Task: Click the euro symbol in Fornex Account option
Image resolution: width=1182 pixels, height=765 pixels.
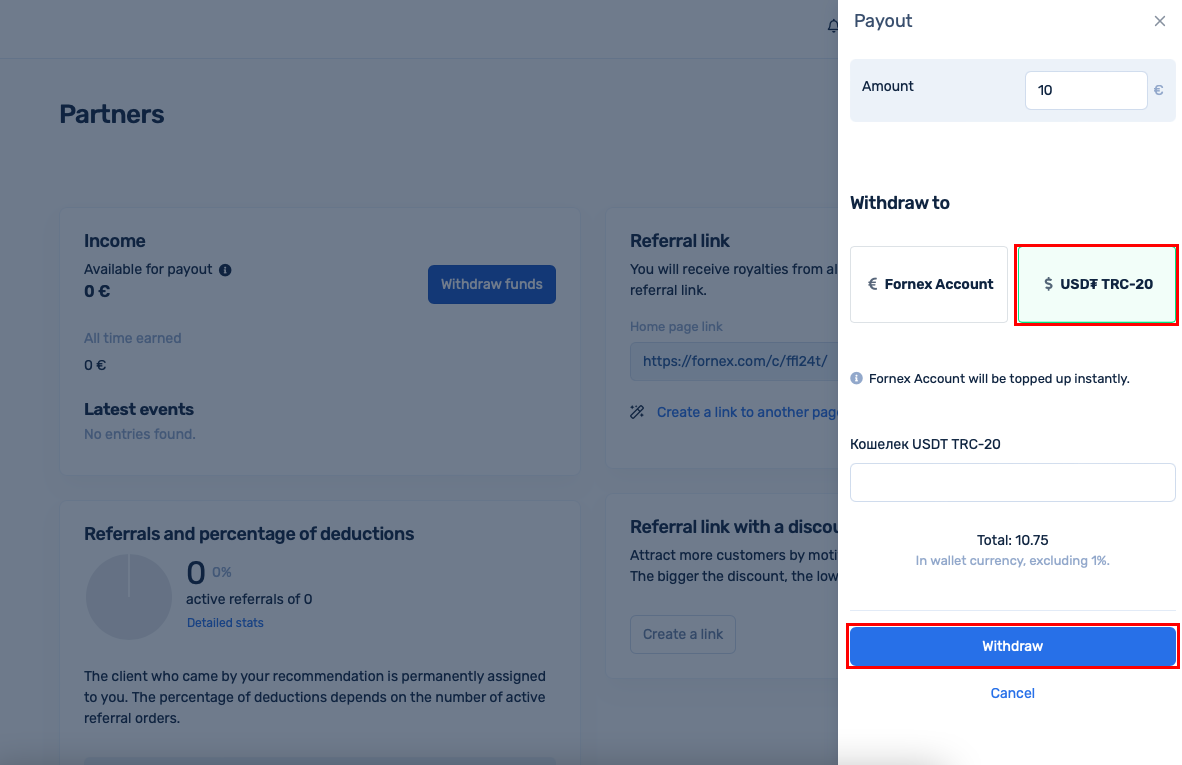Action: (872, 284)
